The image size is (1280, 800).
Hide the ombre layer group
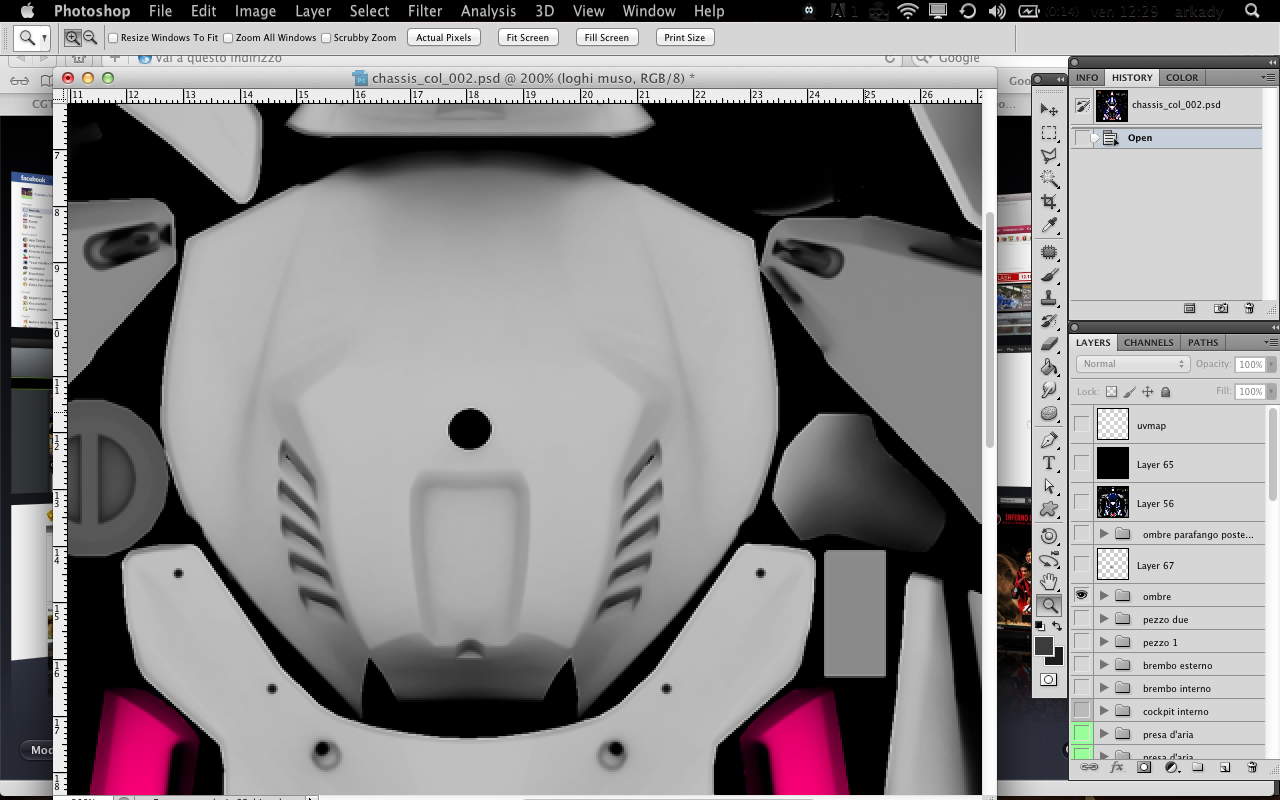pos(1082,595)
